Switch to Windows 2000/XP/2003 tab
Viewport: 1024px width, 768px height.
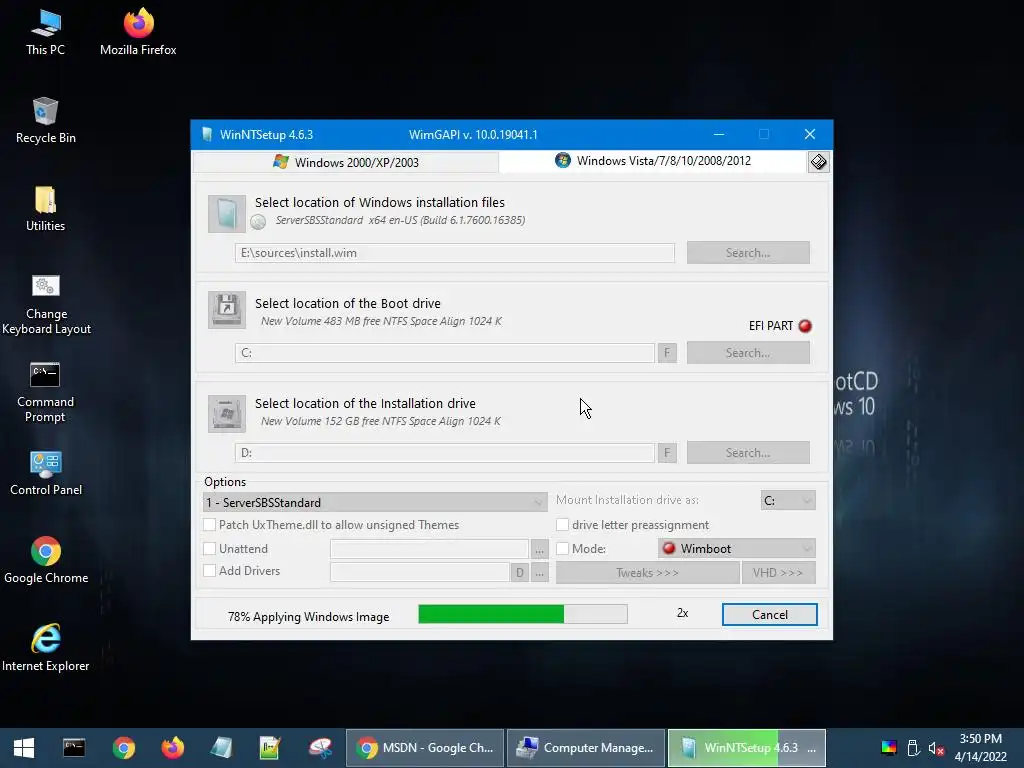tap(346, 162)
